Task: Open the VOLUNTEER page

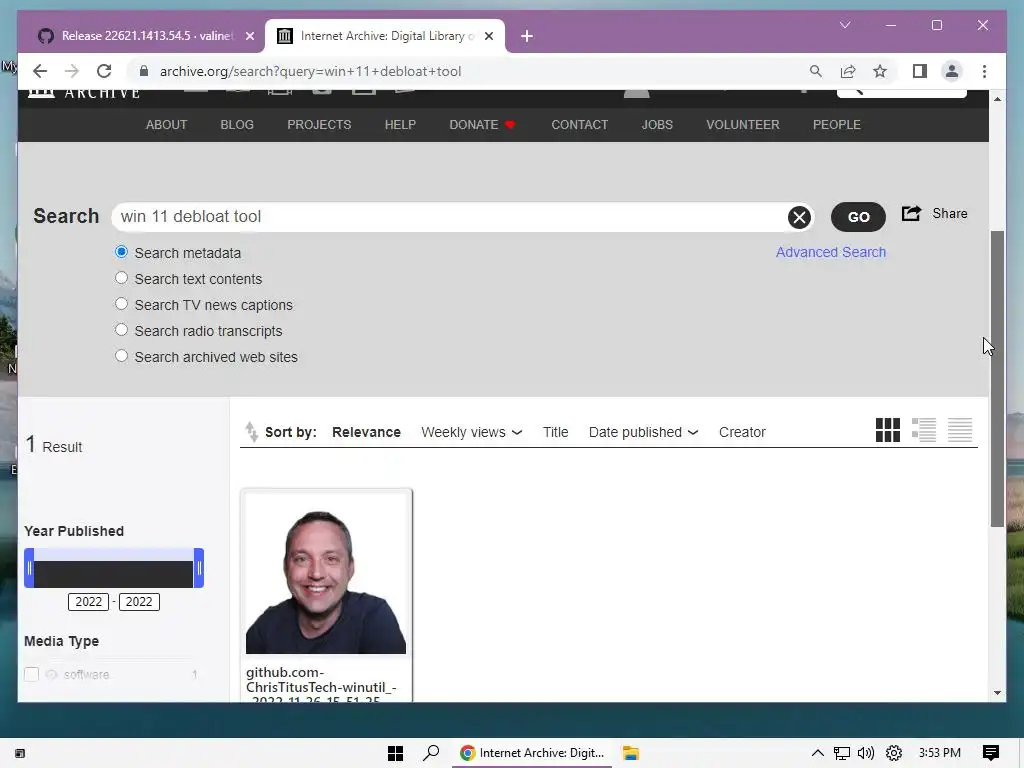Action: click(743, 125)
